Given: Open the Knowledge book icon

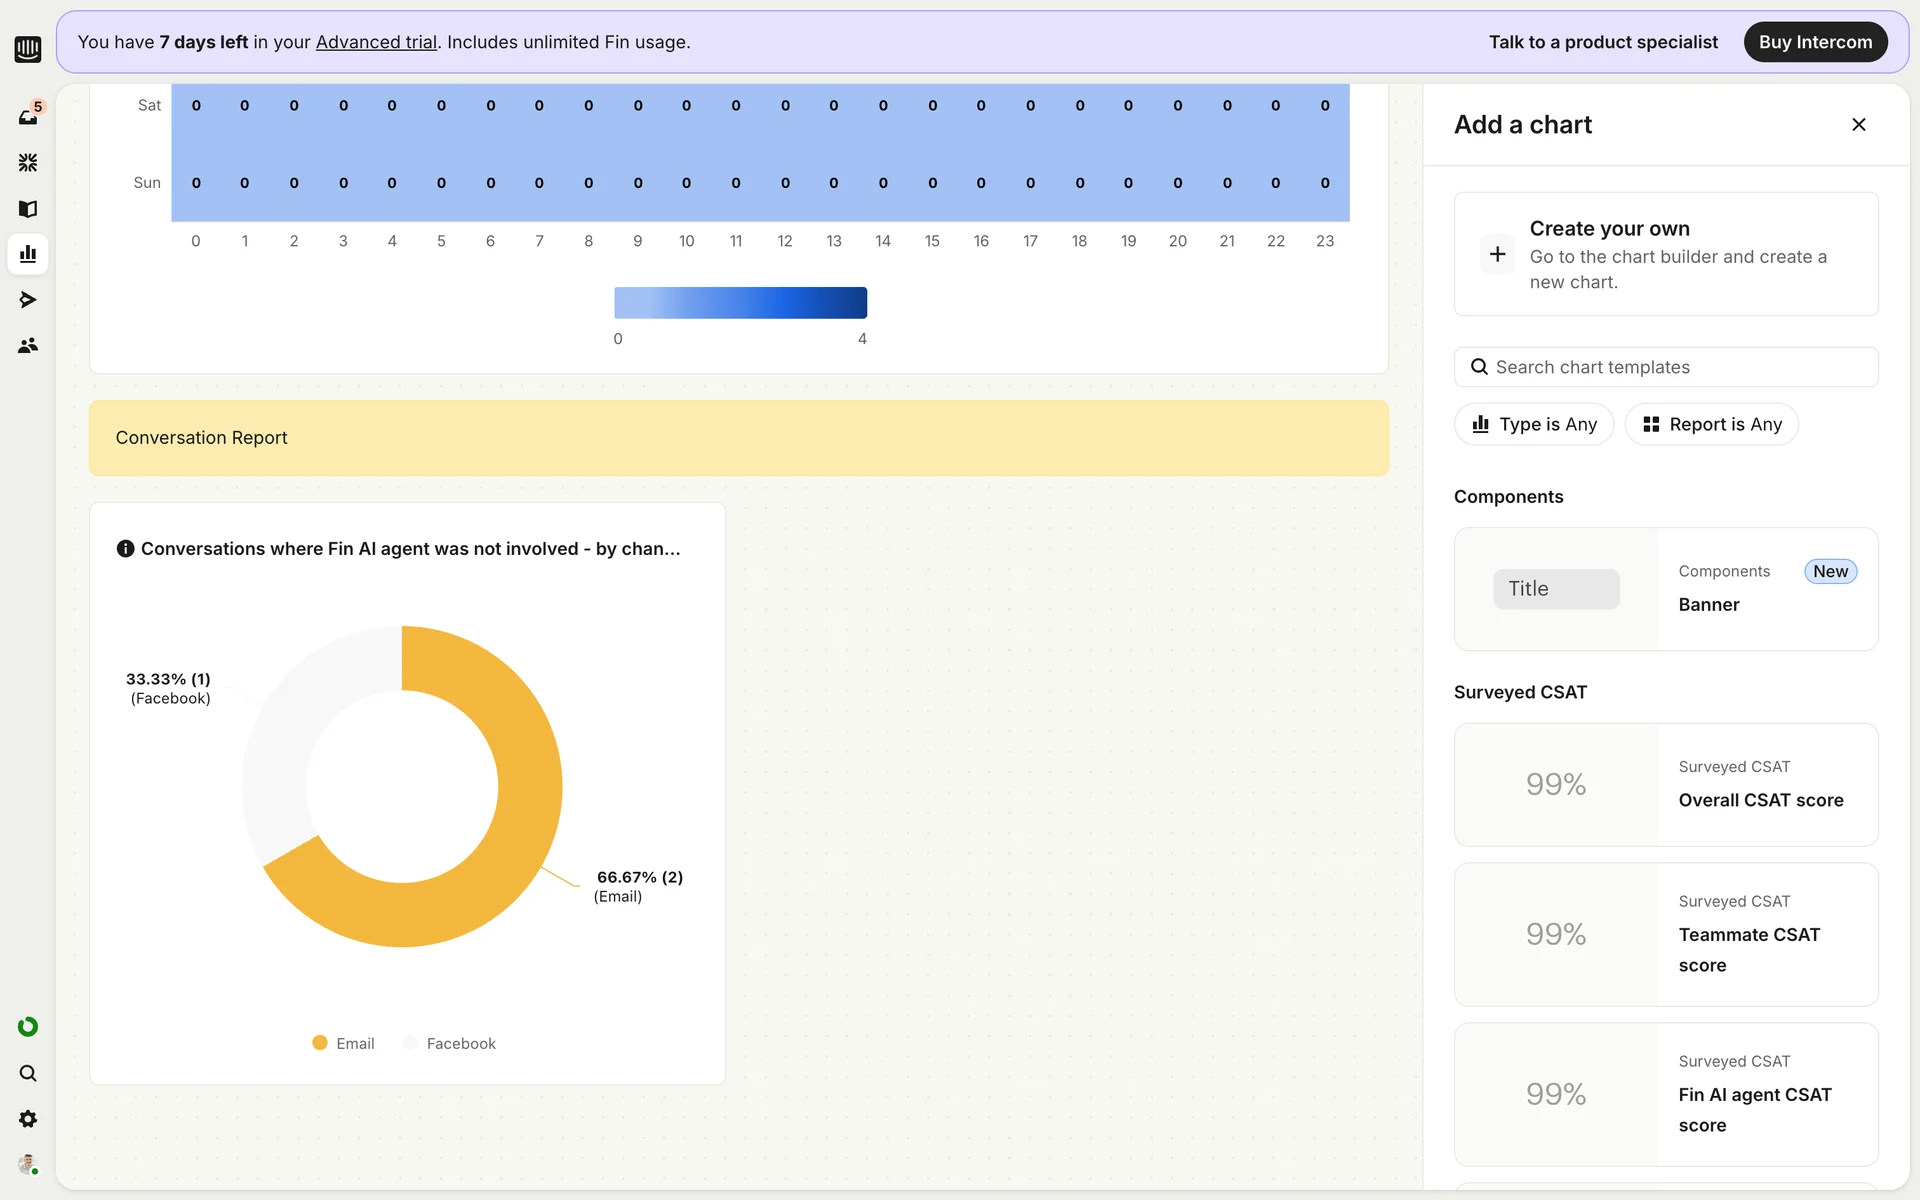Looking at the screenshot, I should coord(28,208).
